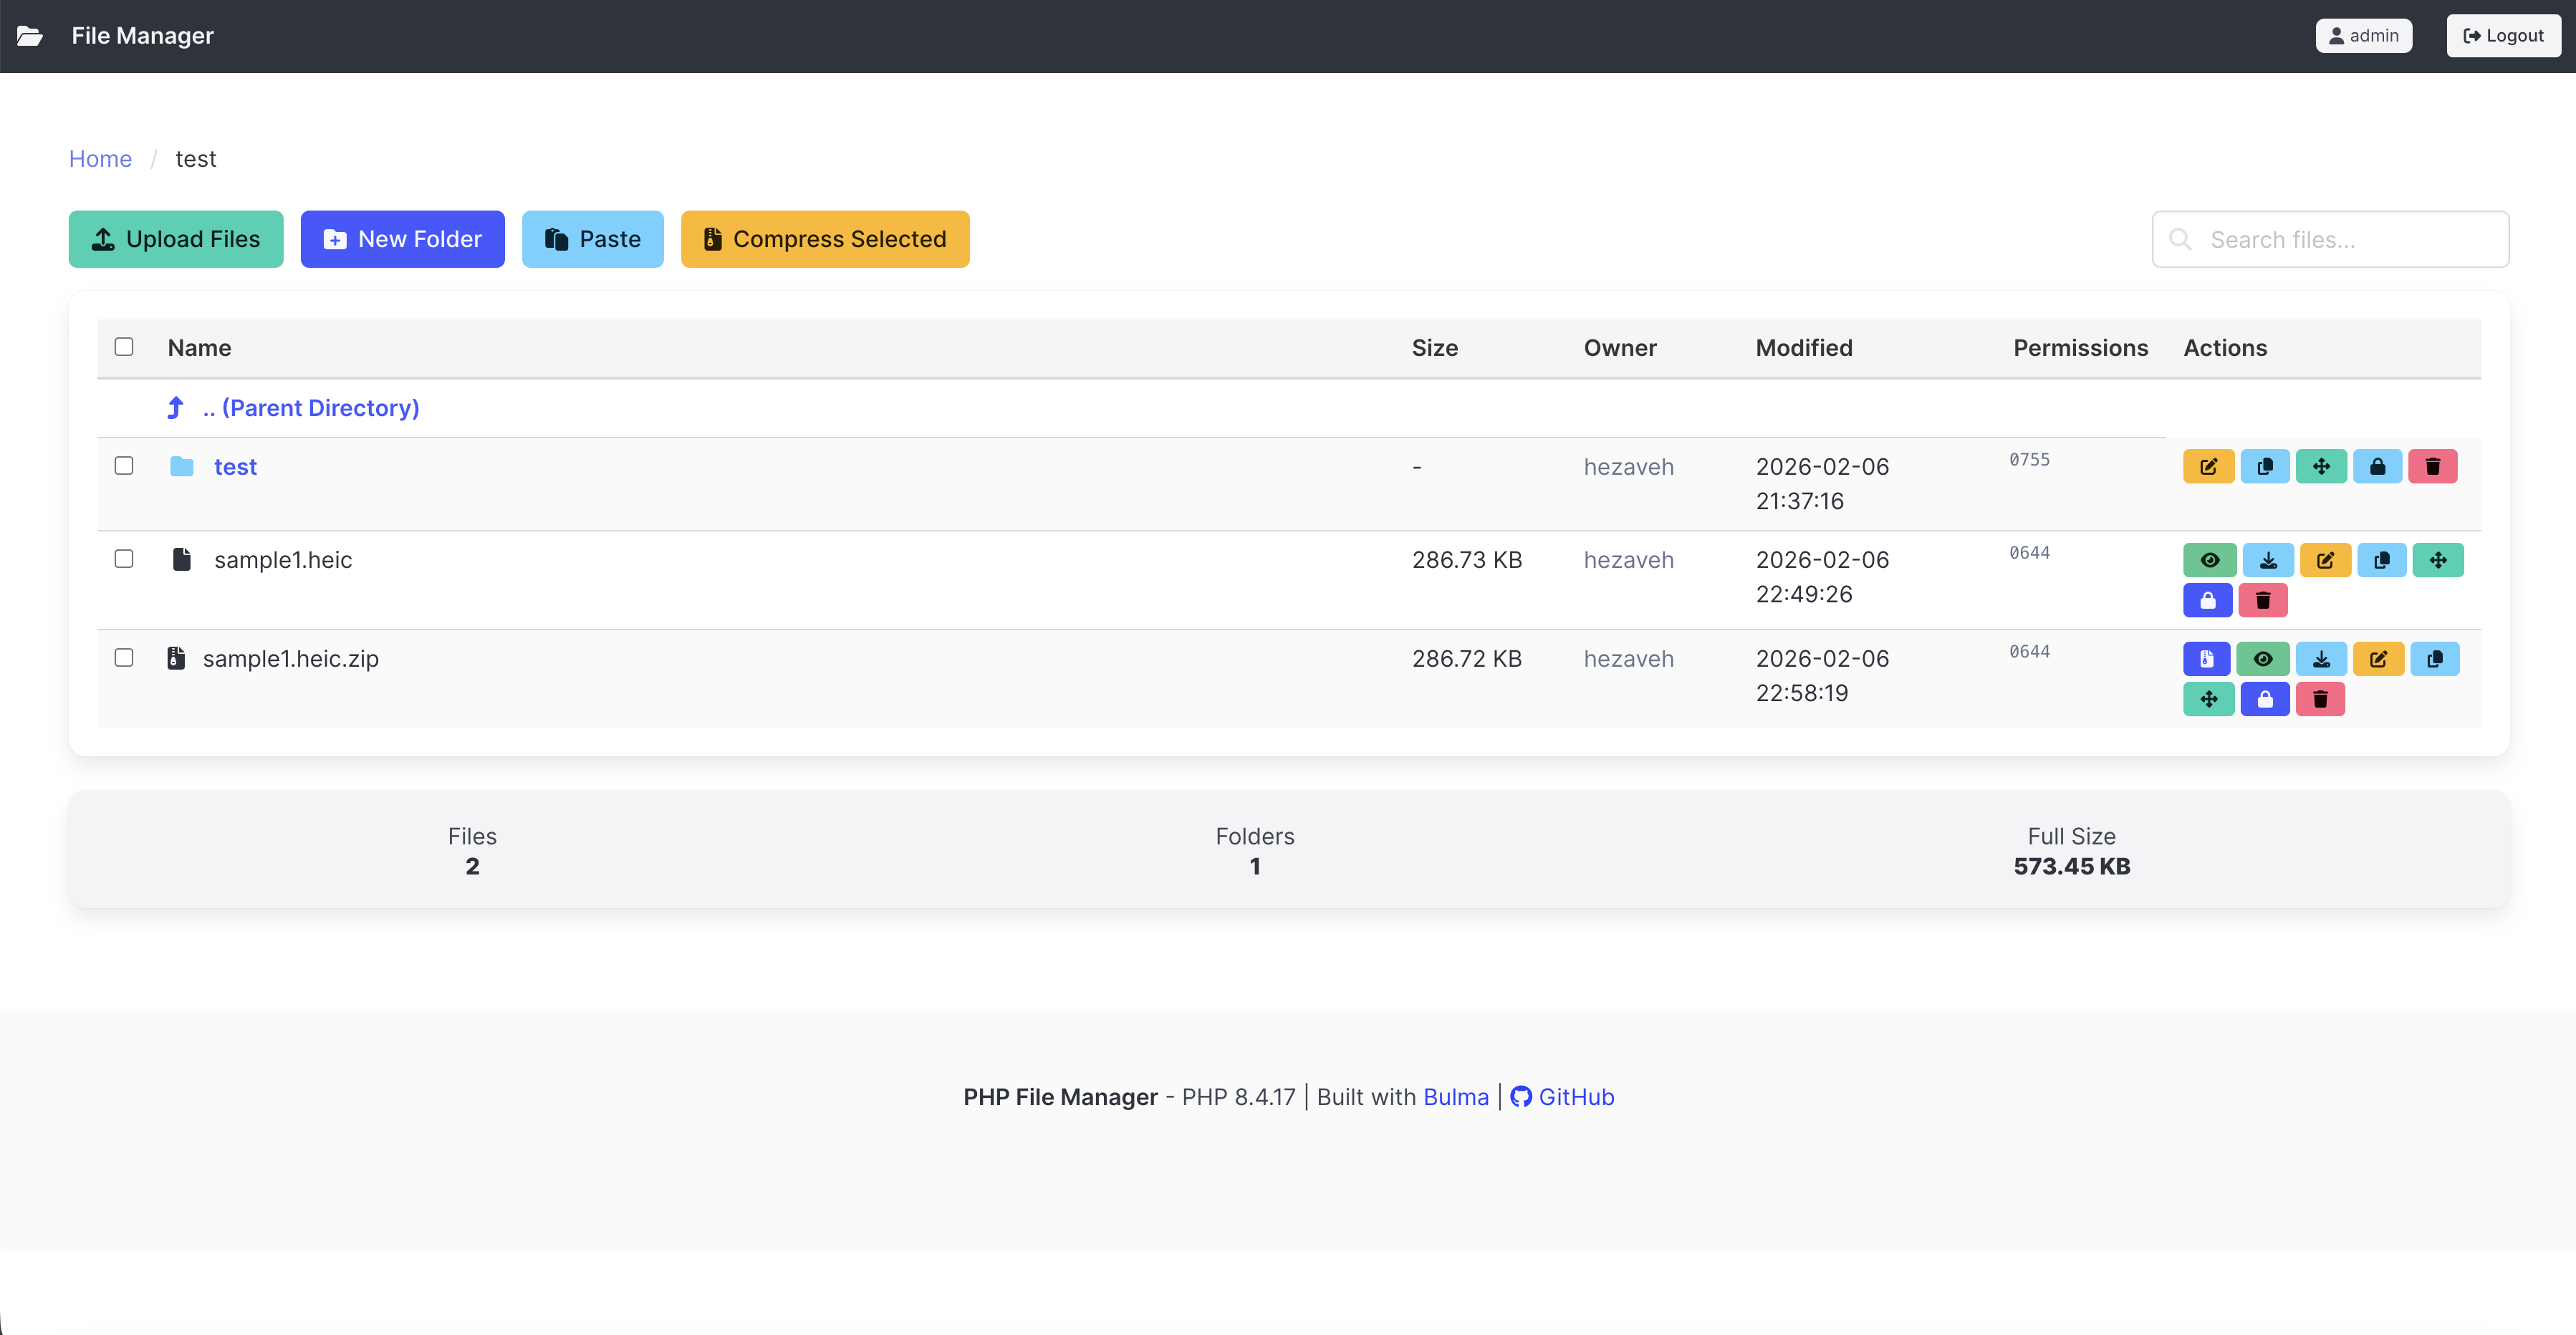Extract the sample1.heic.zip archive
Viewport: 2576px width, 1335px height.
tap(2208, 658)
